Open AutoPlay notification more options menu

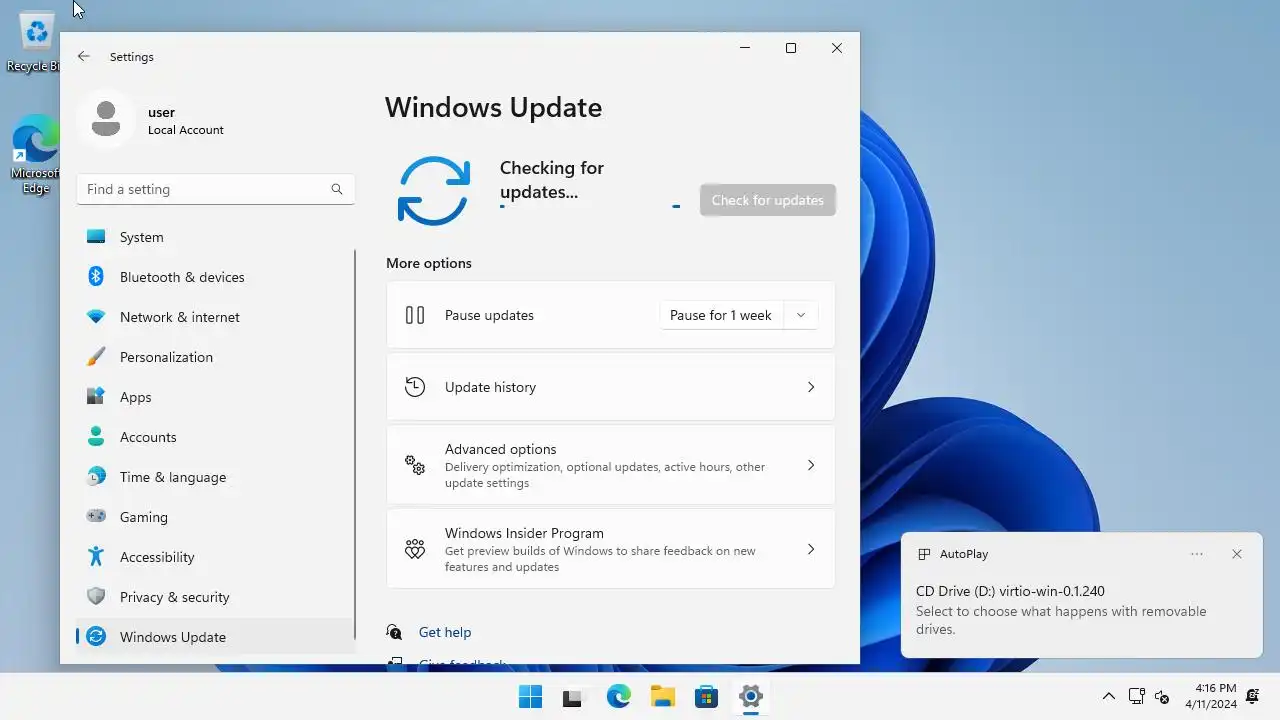point(1197,554)
